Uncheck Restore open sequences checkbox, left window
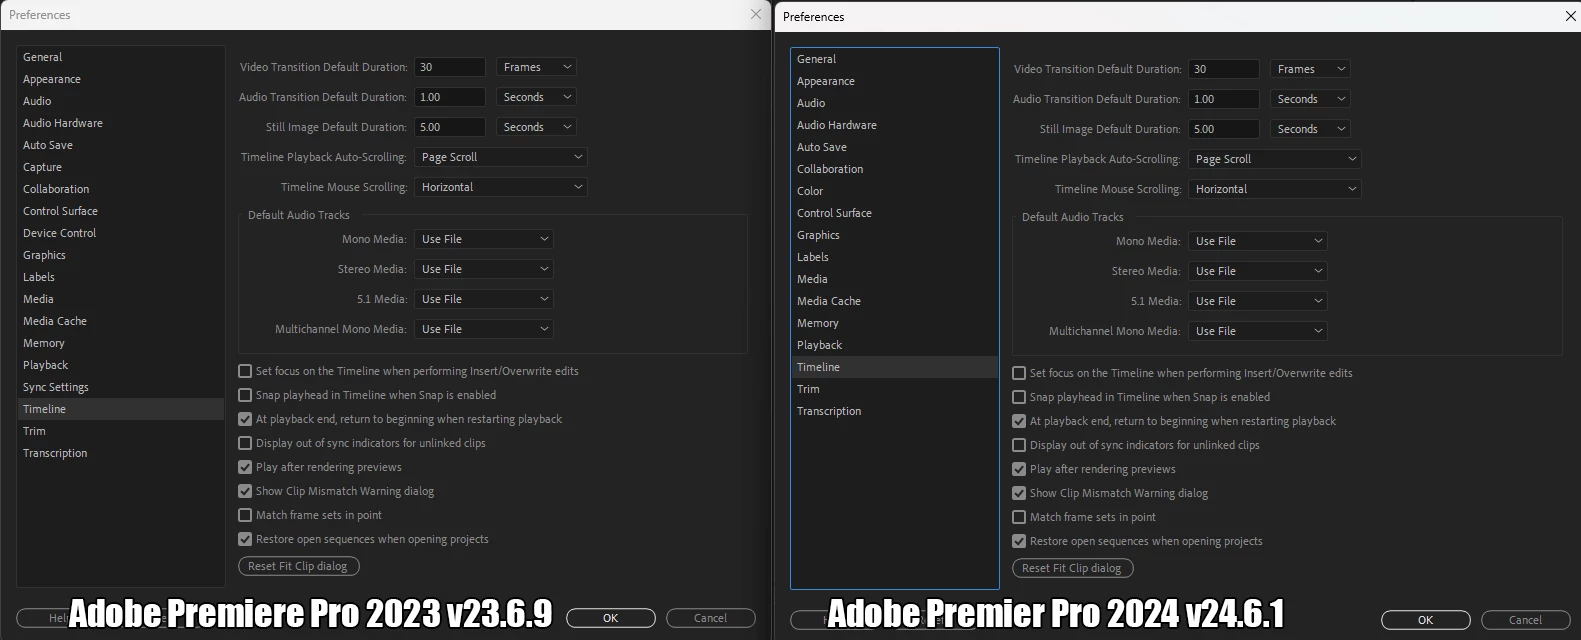The image size is (1581, 640). coord(245,539)
